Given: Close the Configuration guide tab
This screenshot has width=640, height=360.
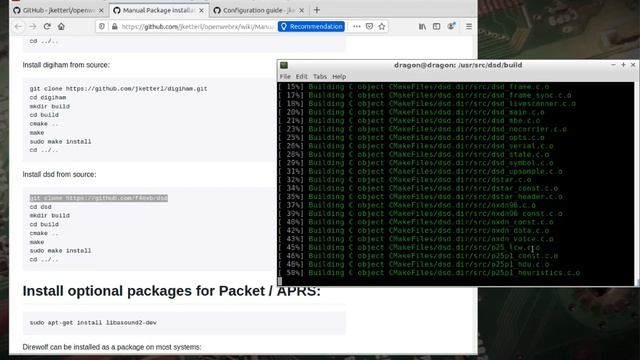Looking at the screenshot, I should pyautogui.click(x=302, y=10).
